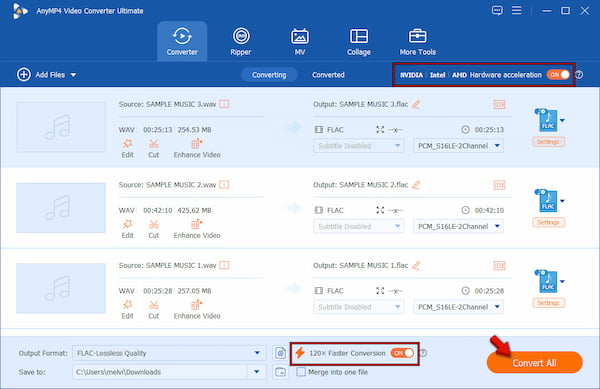600x389 pixels.
Task: Open Settings for SAMPLE MUSIC 1.flac
Action: [x=548, y=303]
